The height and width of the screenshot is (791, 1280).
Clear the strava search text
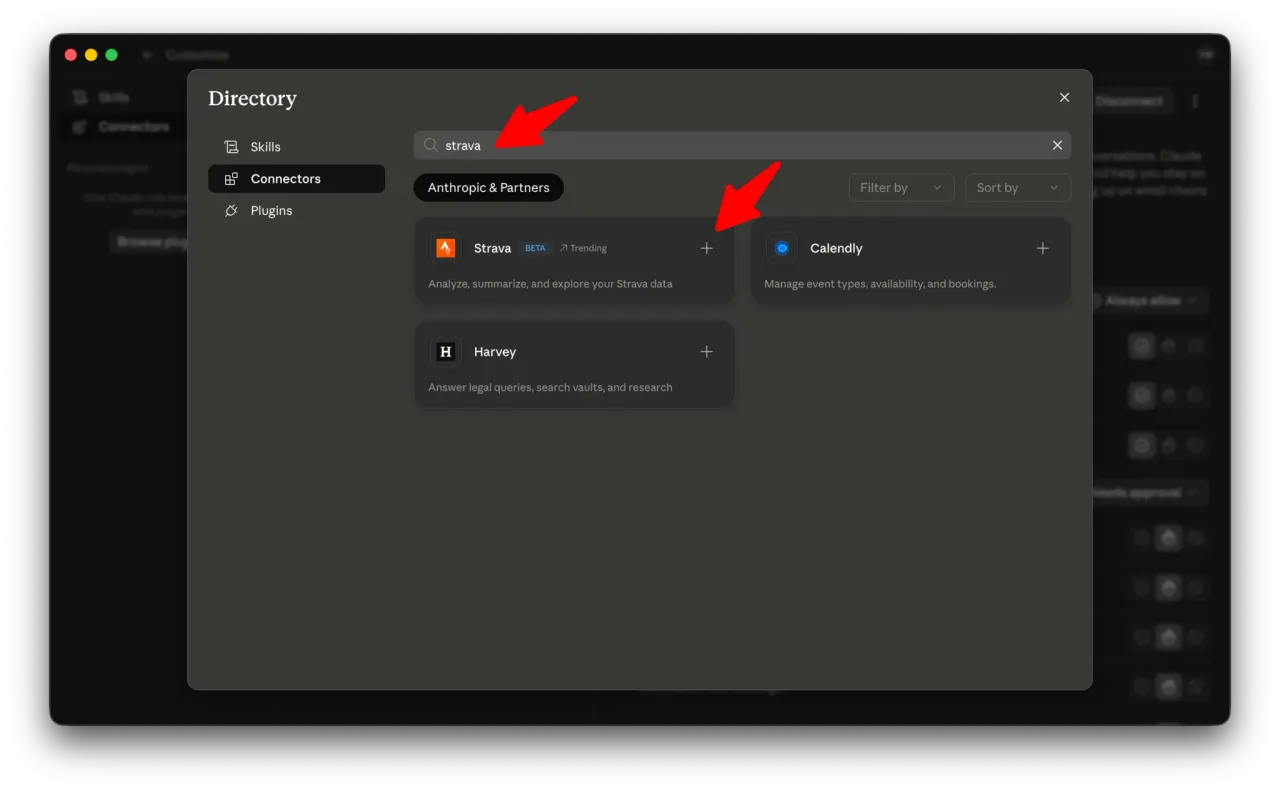point(1057,145)
